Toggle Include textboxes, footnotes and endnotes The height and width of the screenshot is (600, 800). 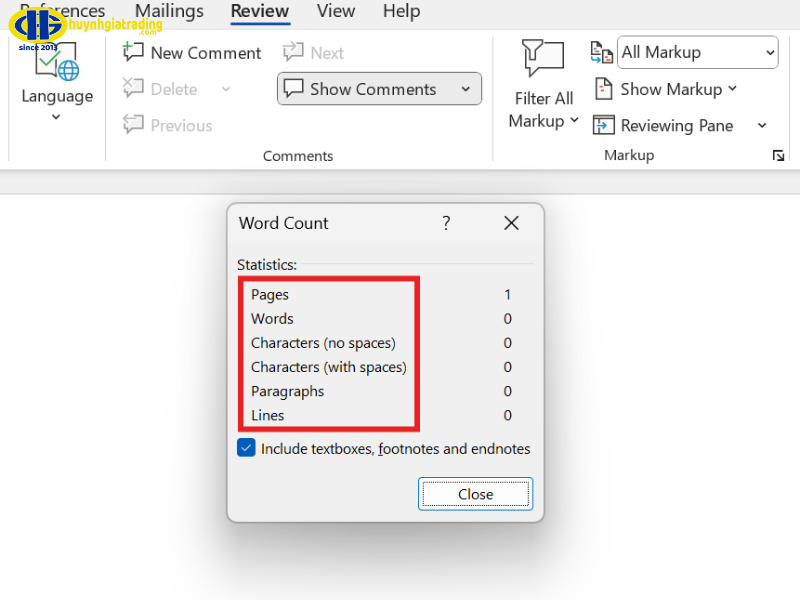246,447
